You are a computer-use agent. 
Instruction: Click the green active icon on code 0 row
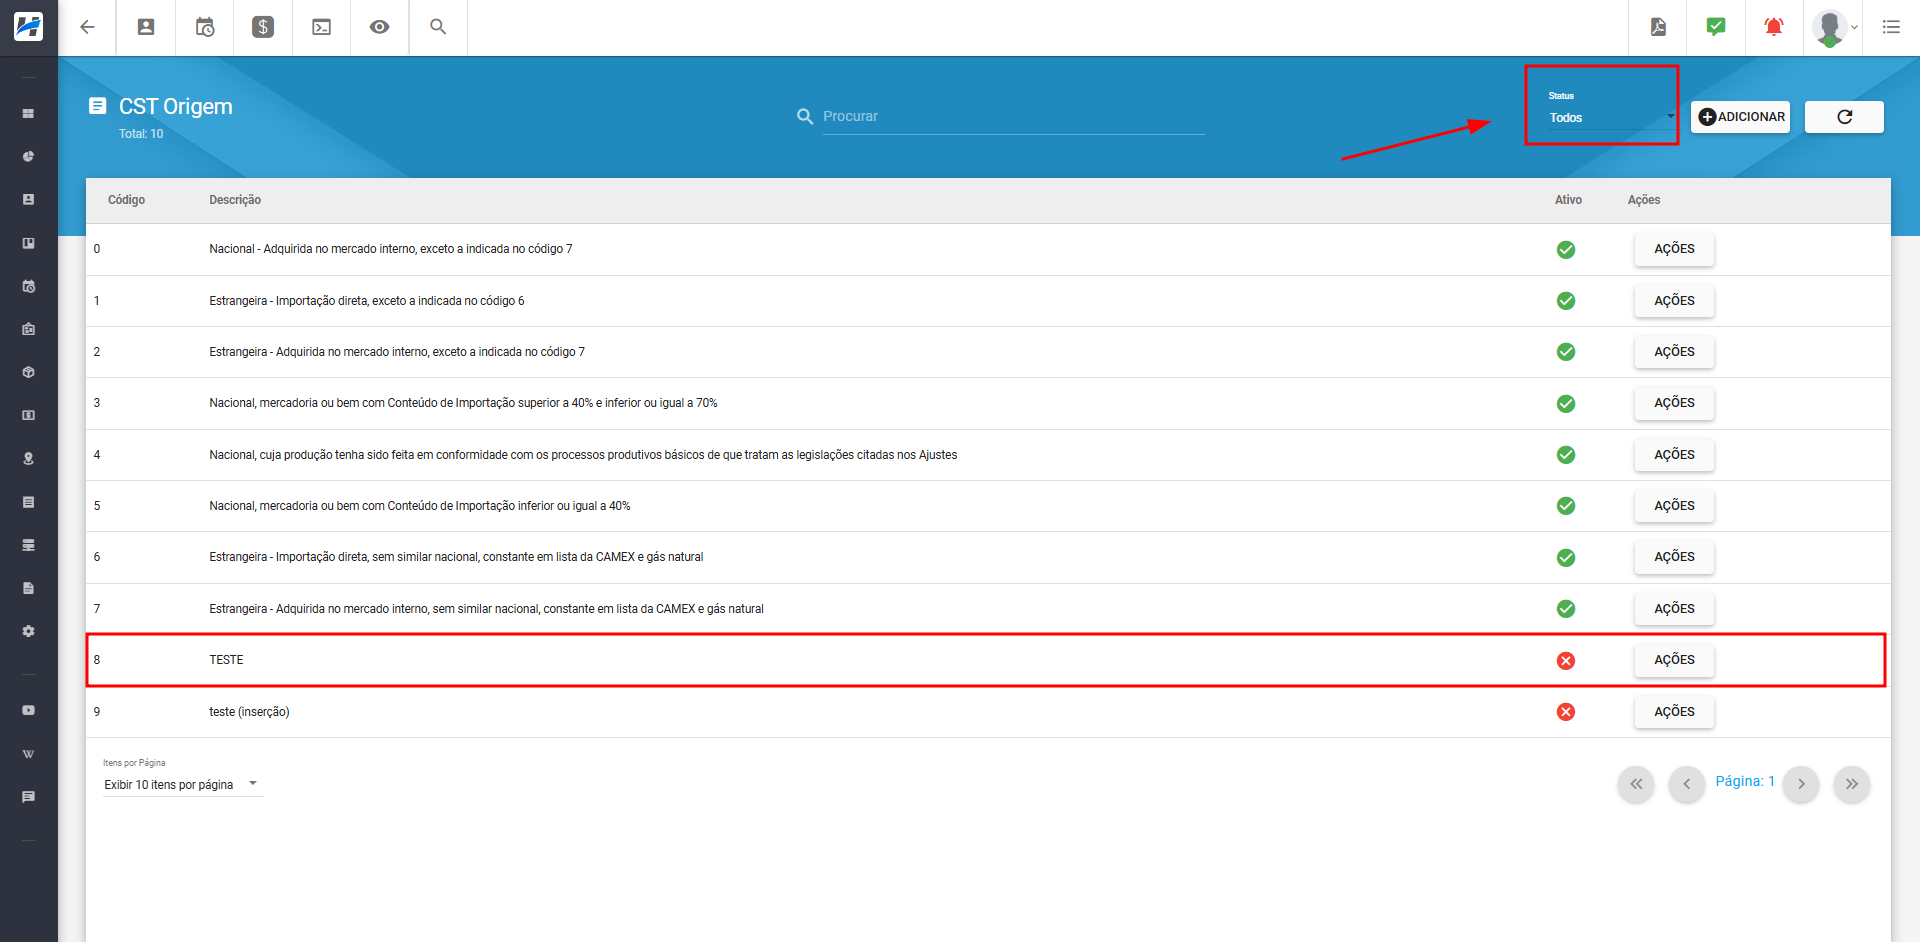(x=1566, y=250)
